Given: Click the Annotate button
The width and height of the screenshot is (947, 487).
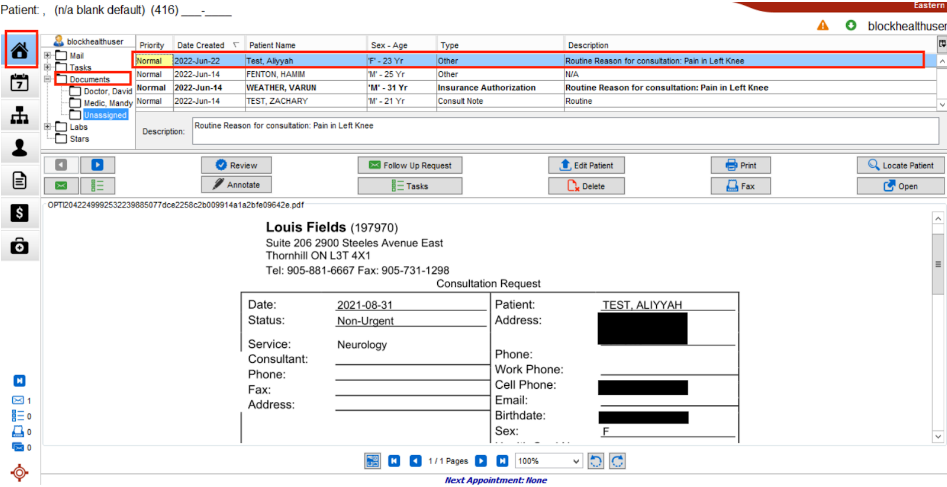Looking at the screenshot, I should (236, 184).
